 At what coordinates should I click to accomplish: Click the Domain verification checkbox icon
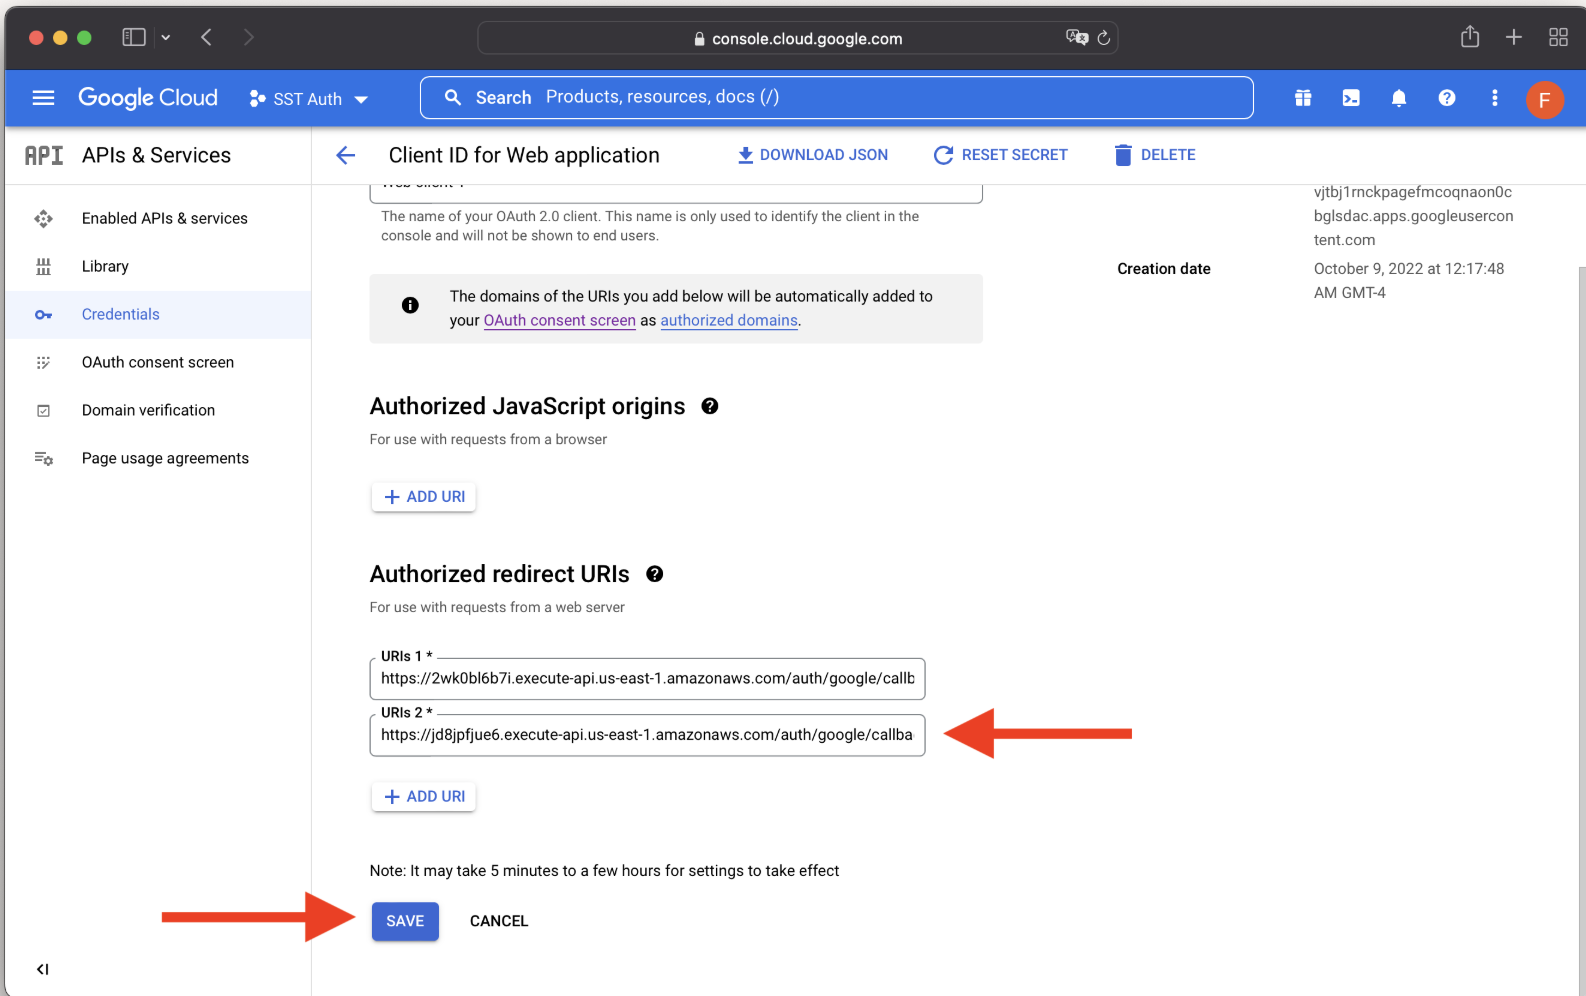43,410
